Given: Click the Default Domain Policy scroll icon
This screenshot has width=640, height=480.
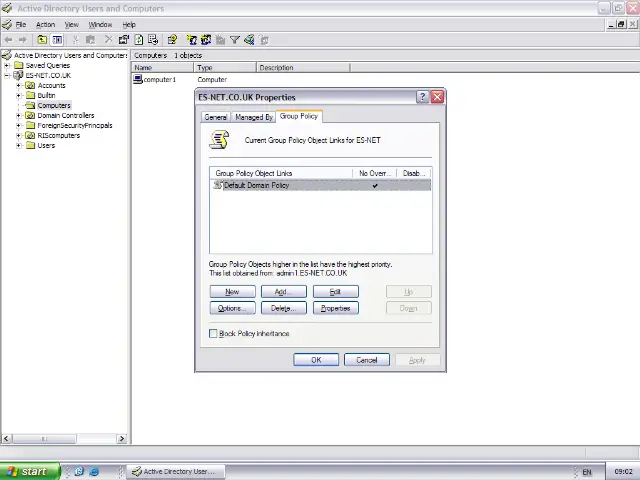Looking at the screenshot, I should [218, 185].
